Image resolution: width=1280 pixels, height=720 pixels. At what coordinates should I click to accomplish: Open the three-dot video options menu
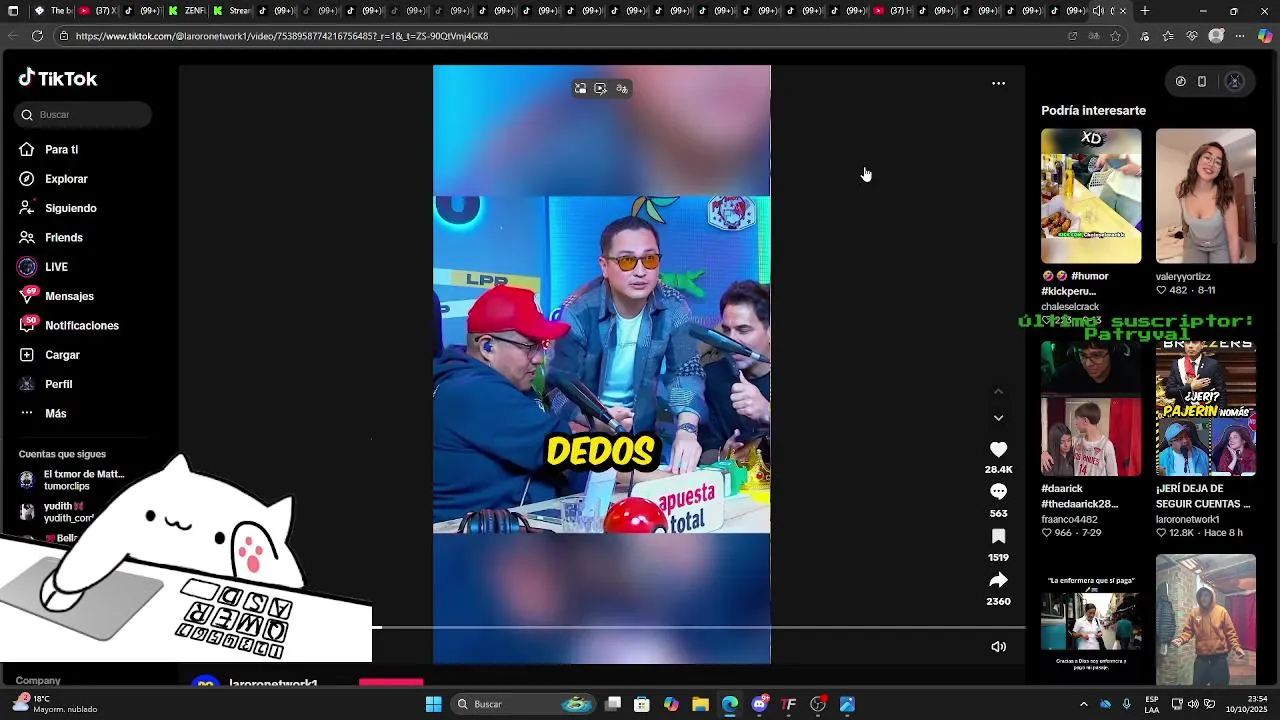998,84
